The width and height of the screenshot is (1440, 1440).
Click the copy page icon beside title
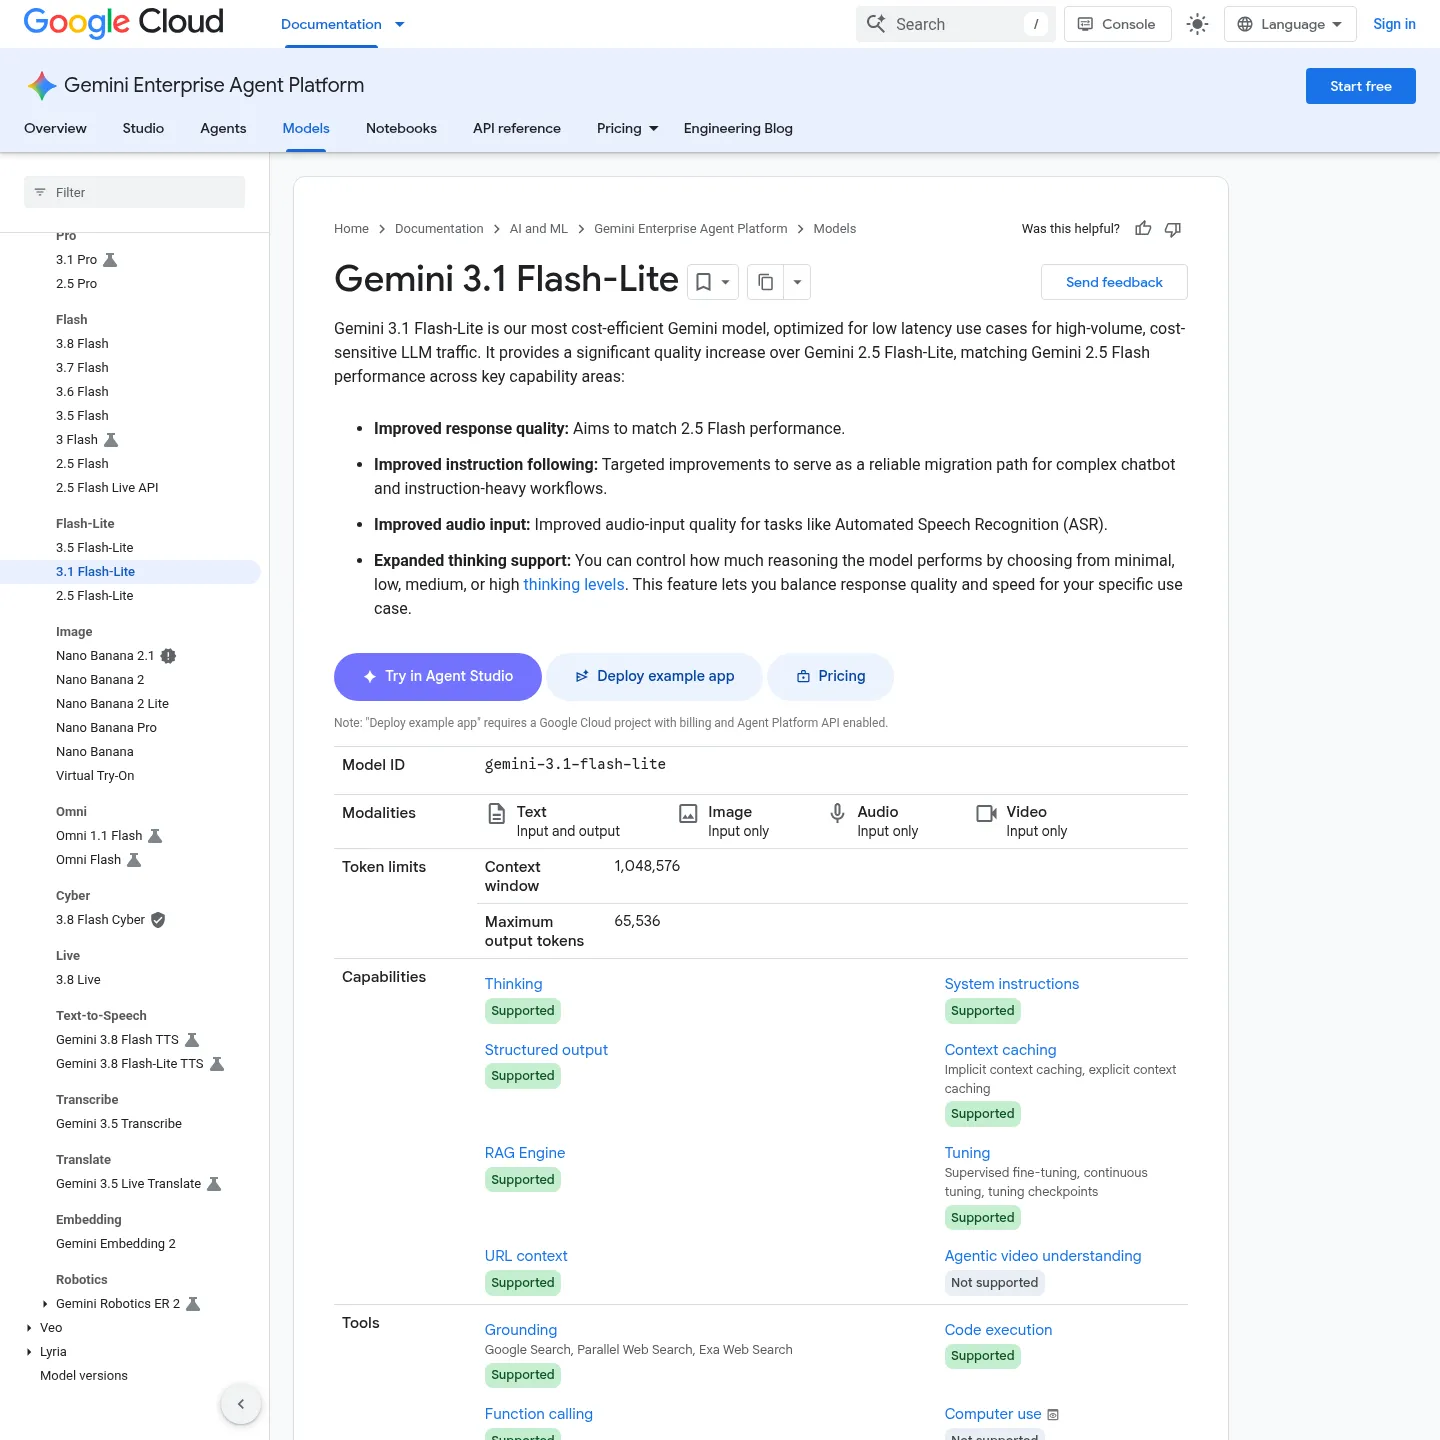coord(766,282)
